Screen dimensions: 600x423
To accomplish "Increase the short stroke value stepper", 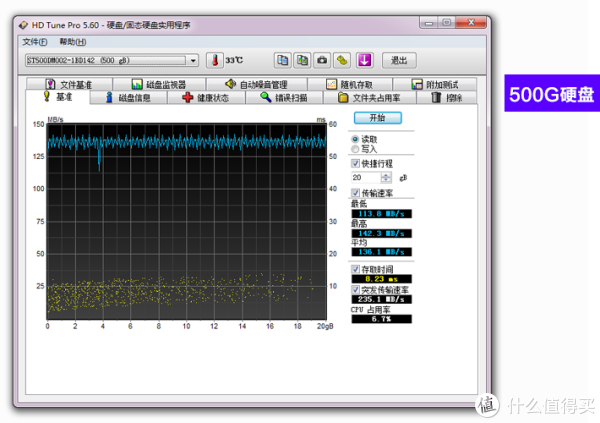I will [386, 175].
